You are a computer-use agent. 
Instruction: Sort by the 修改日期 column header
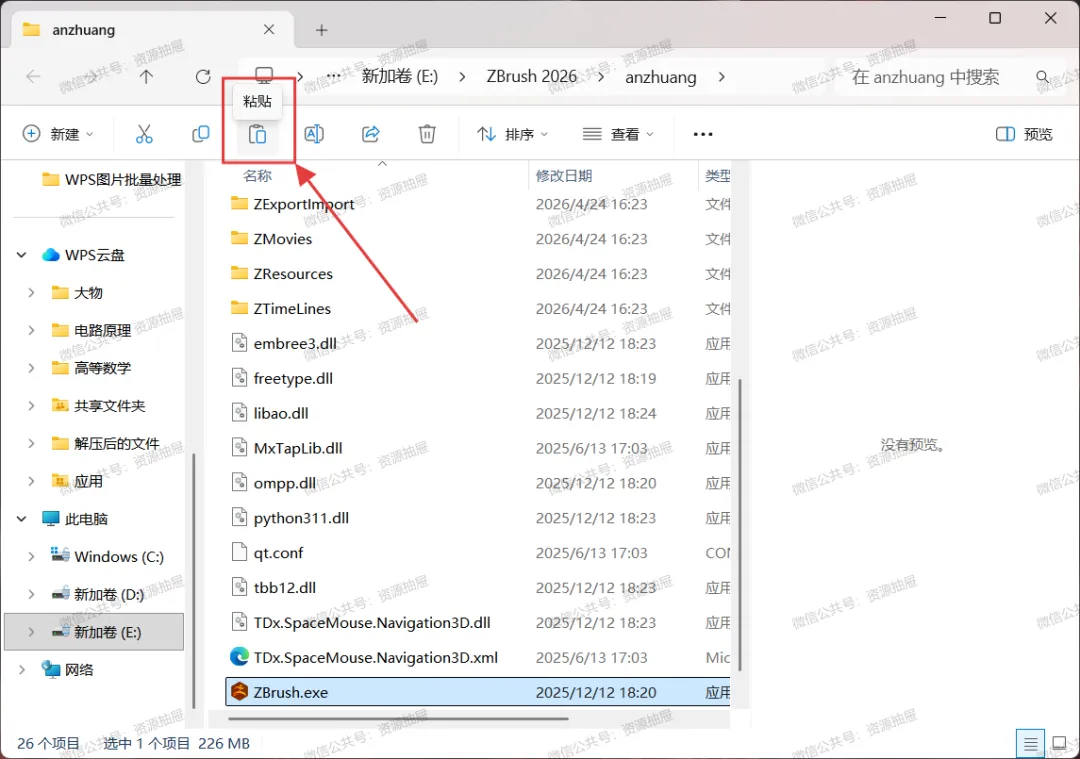point(563,176)
